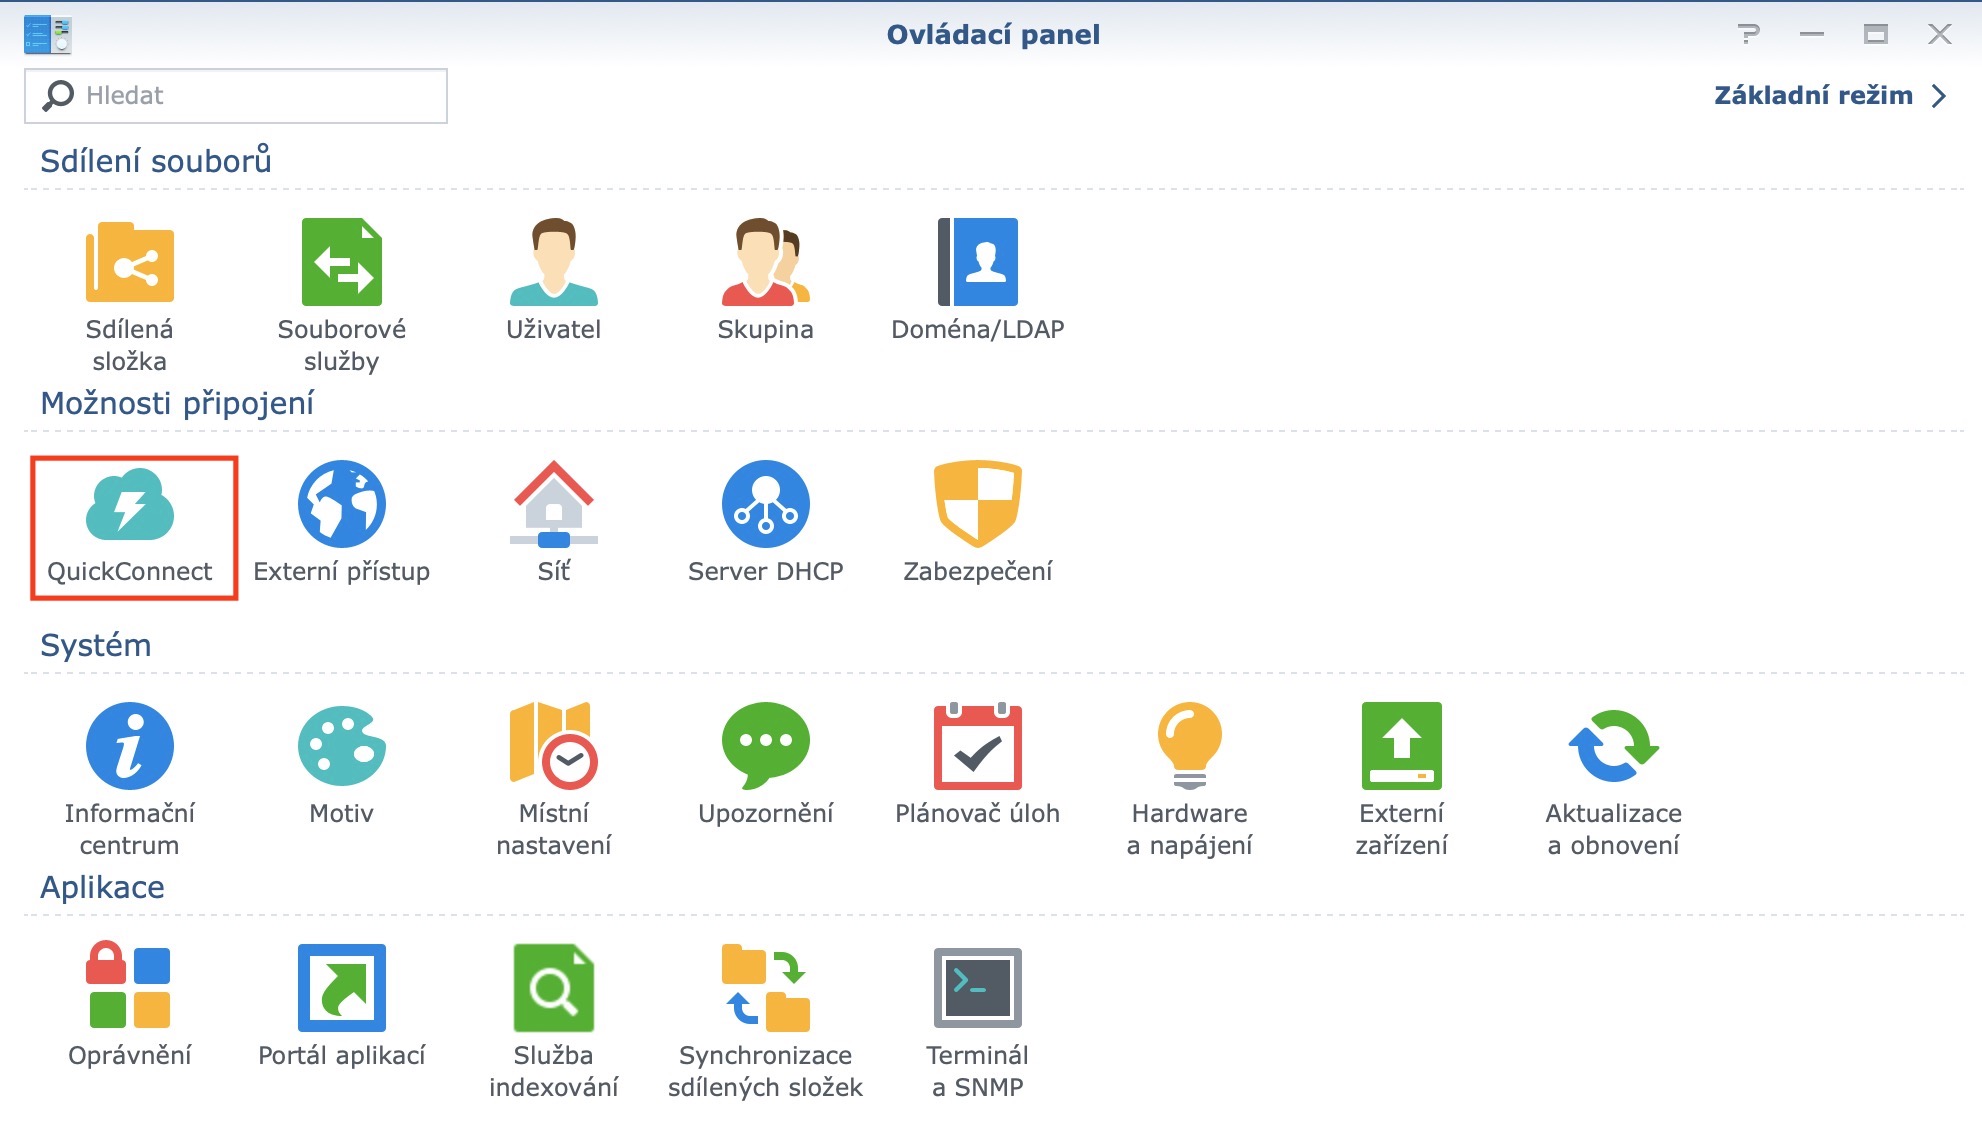Open the Zabezpečení settings
The image size is (1982, 1130).
coord(977,510)
